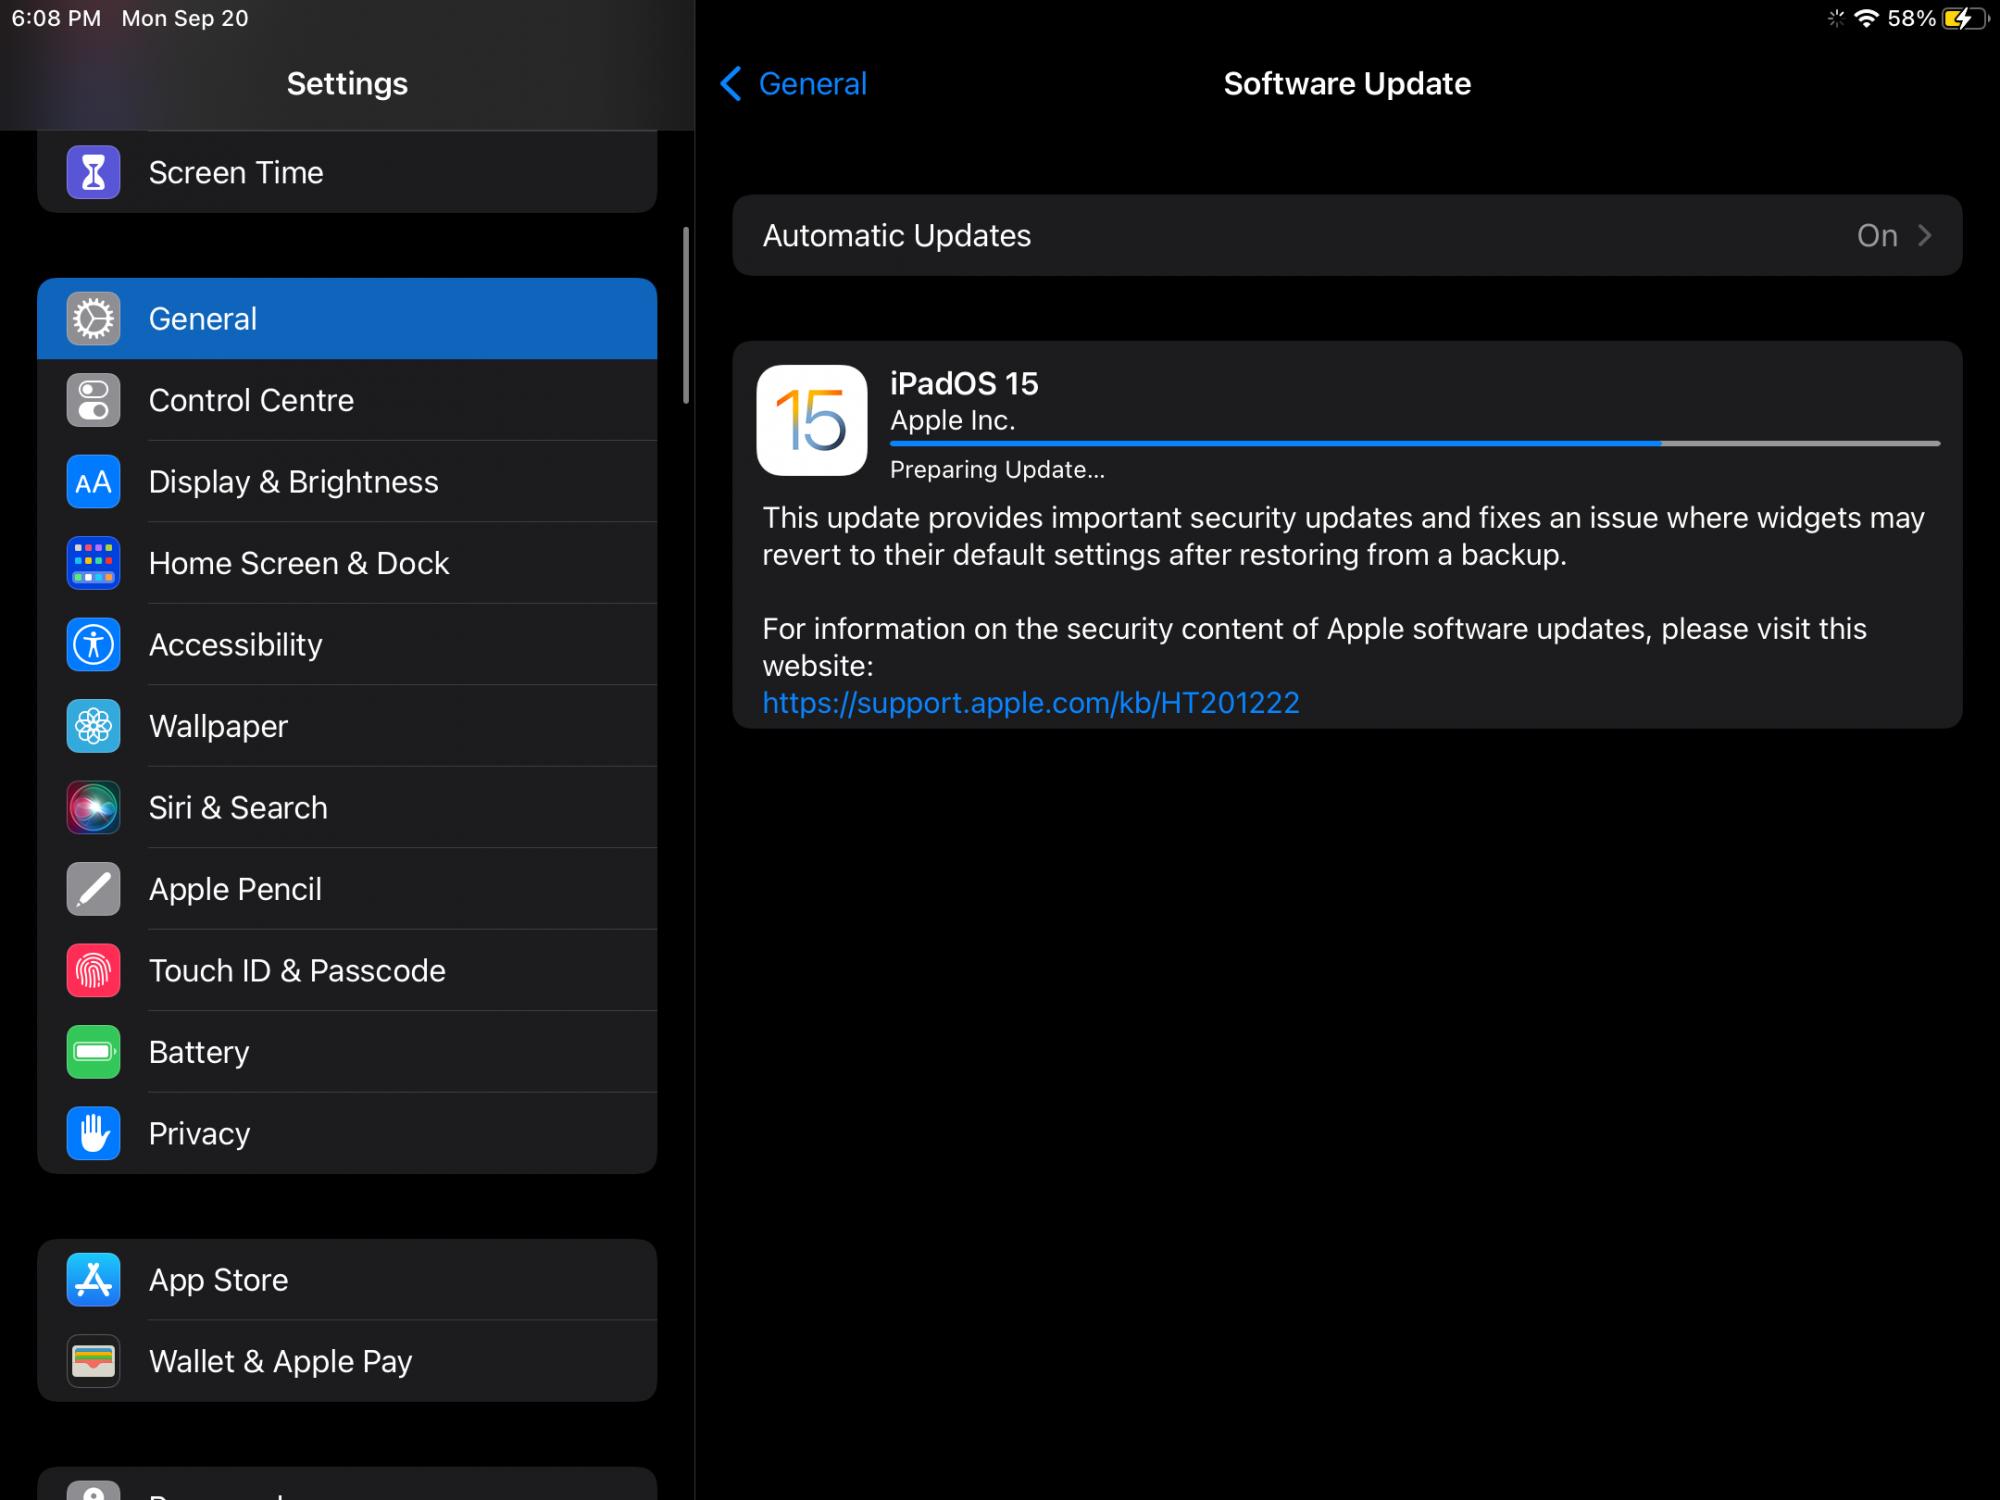Screen dimensions: 2000x1500
Task: Tap the Wallet & Apple Pay icon
Action: [93, 1361]
